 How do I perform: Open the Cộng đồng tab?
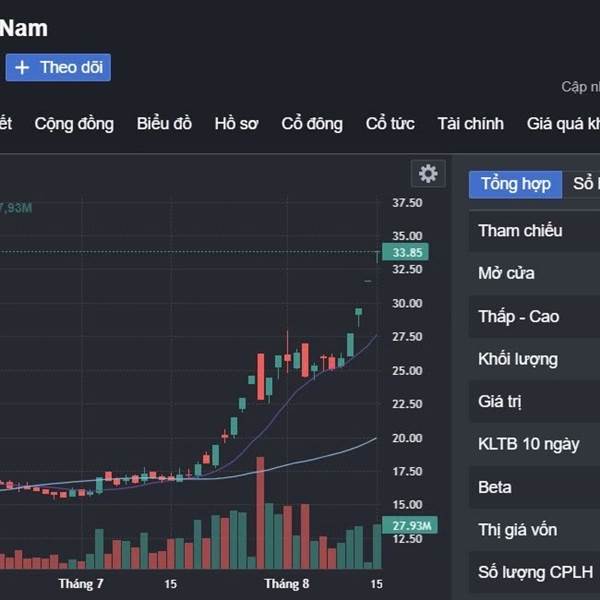(74, 124)
